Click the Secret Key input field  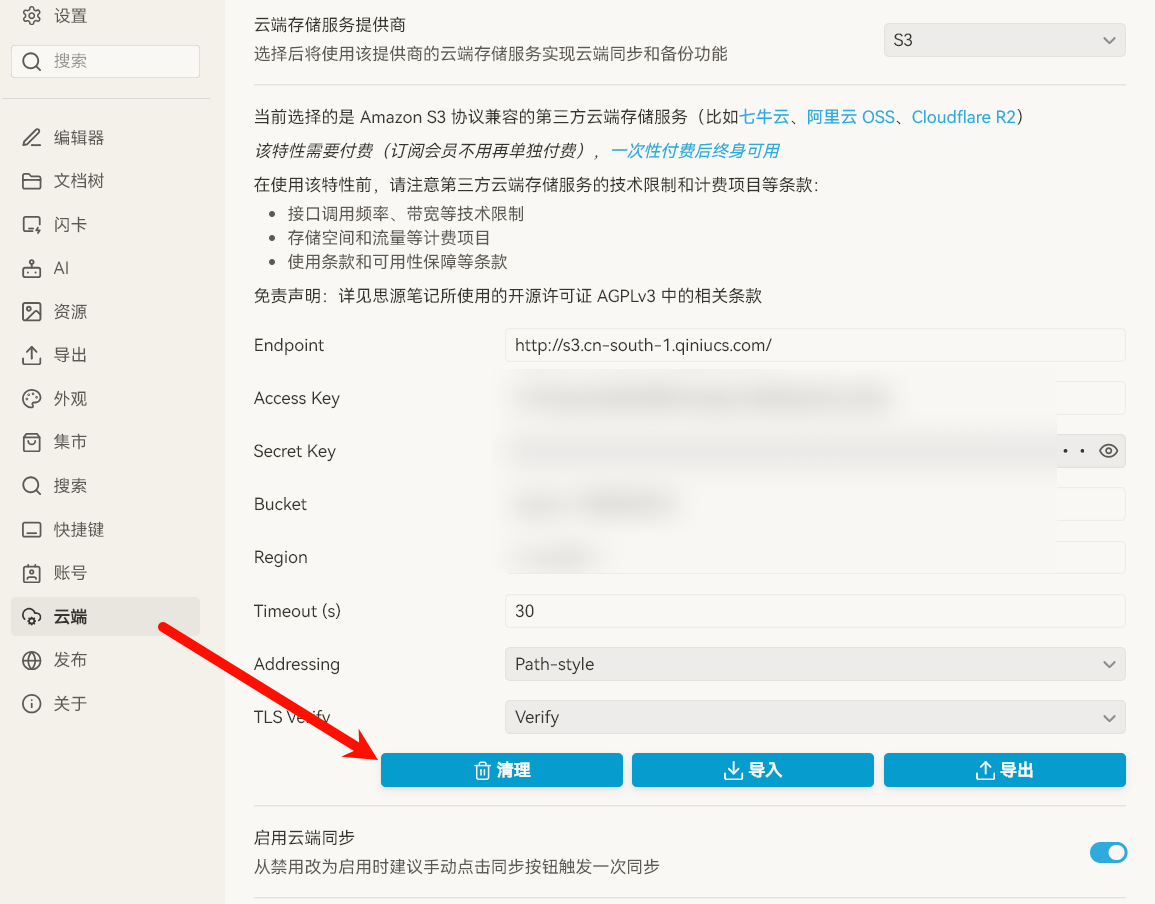(815, 451)
